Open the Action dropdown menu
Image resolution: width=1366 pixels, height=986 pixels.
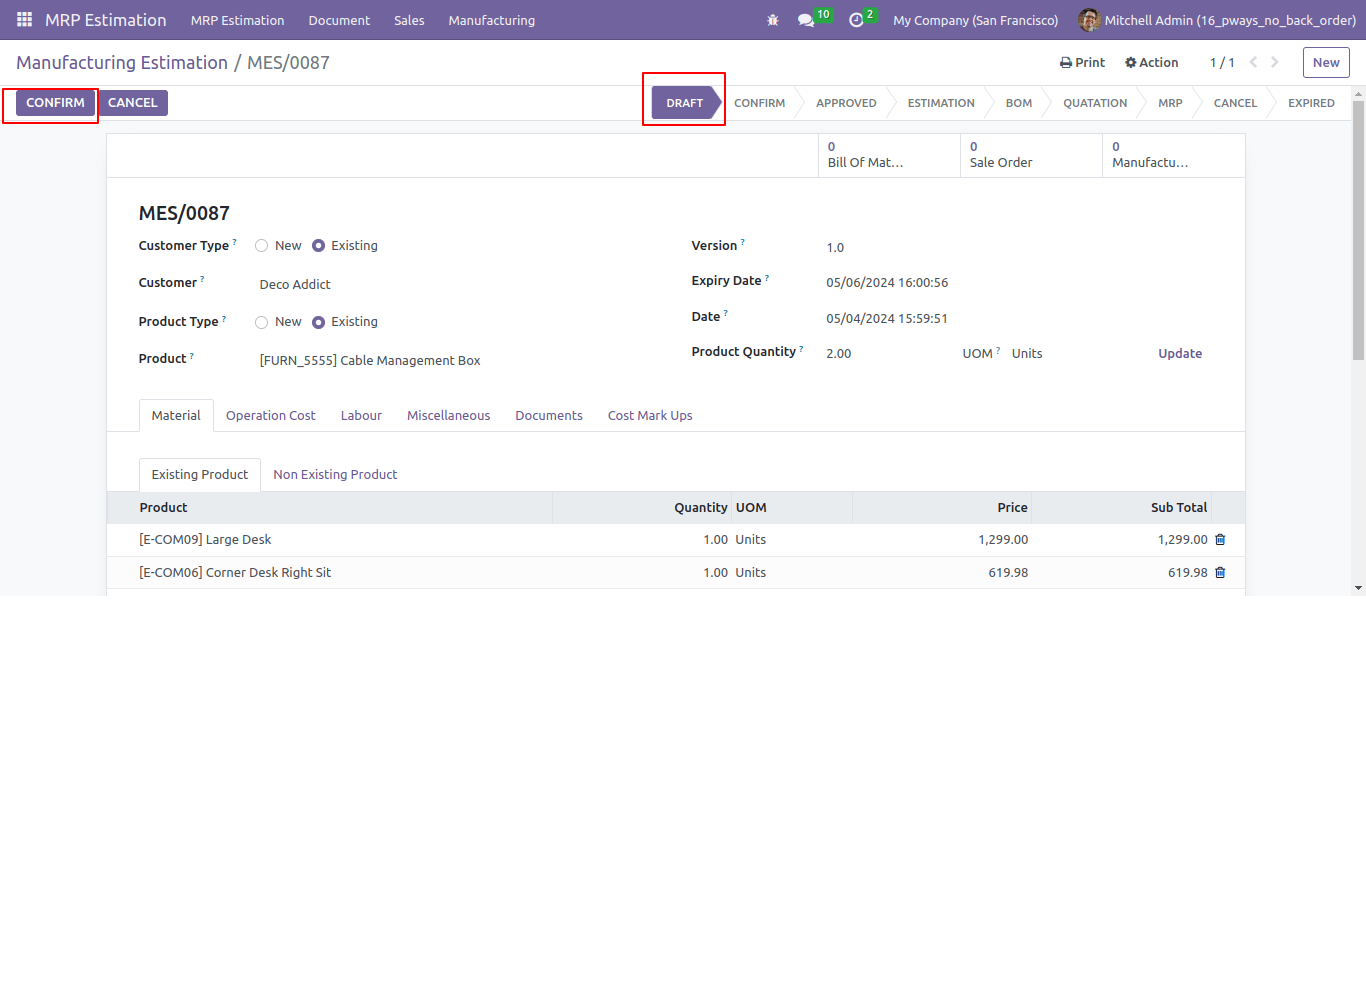(x=1152, y=62)
